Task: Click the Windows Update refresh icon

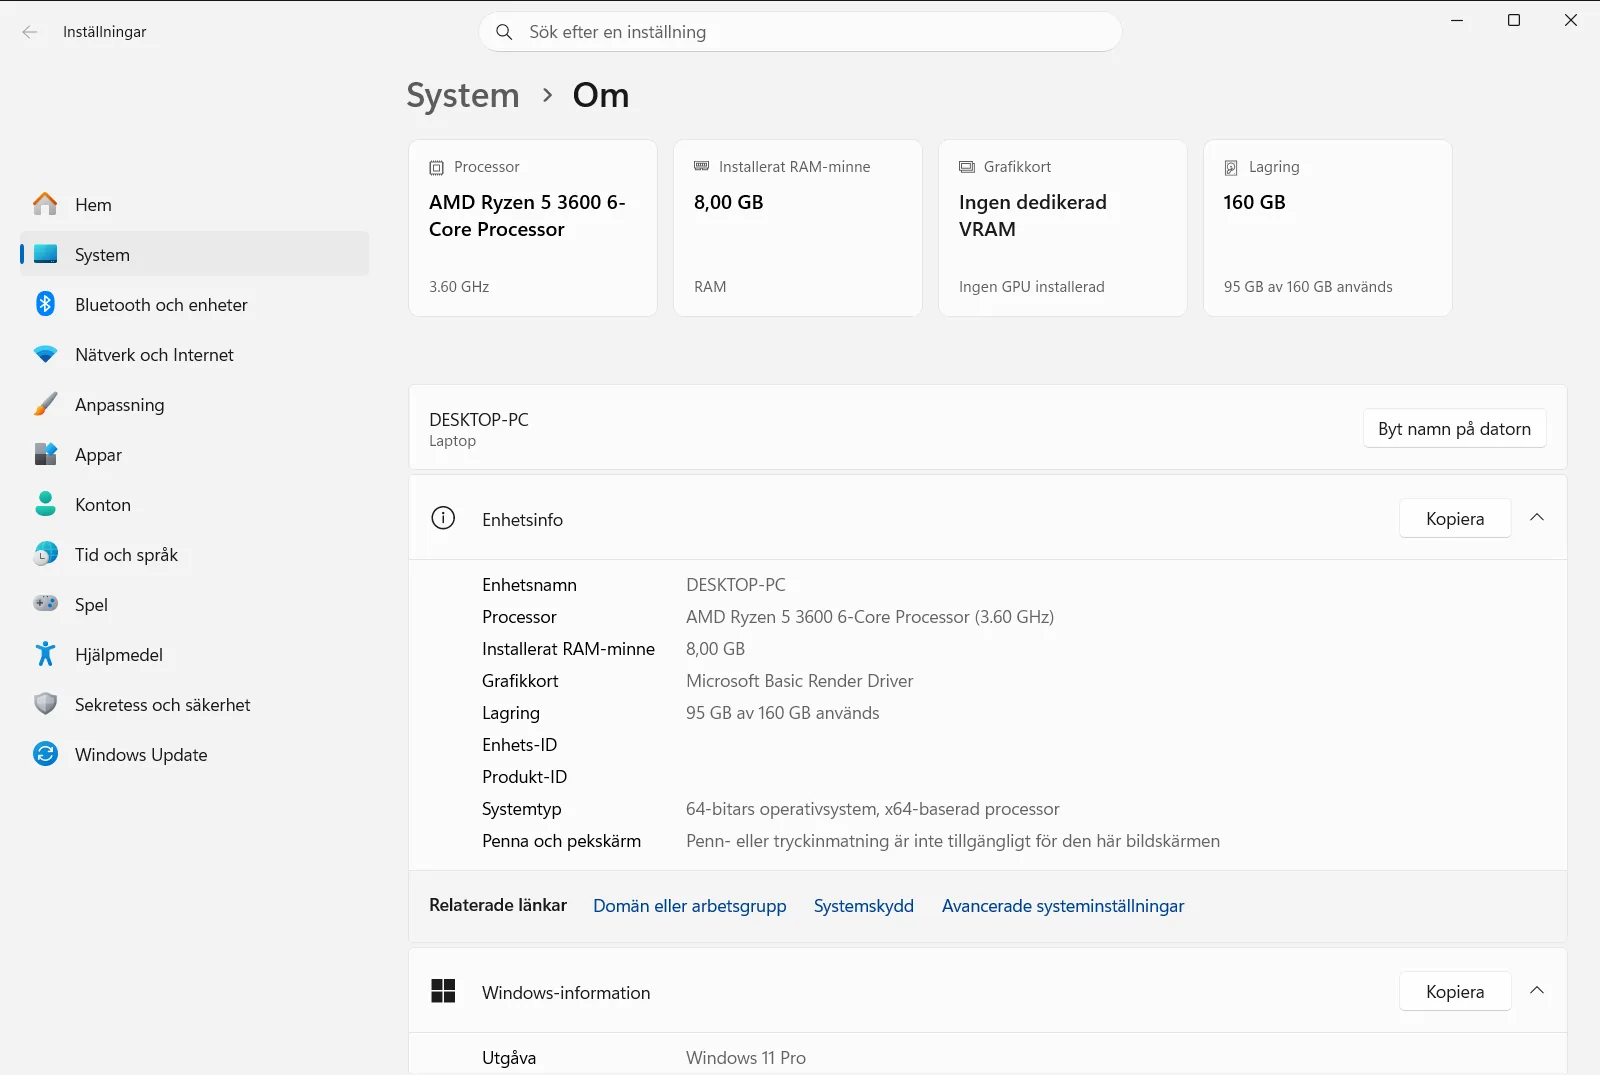Action: pos(45,754)
